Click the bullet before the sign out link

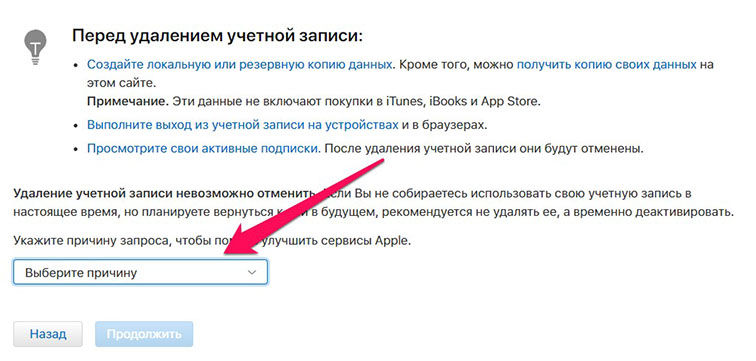(x=76, y=125)
